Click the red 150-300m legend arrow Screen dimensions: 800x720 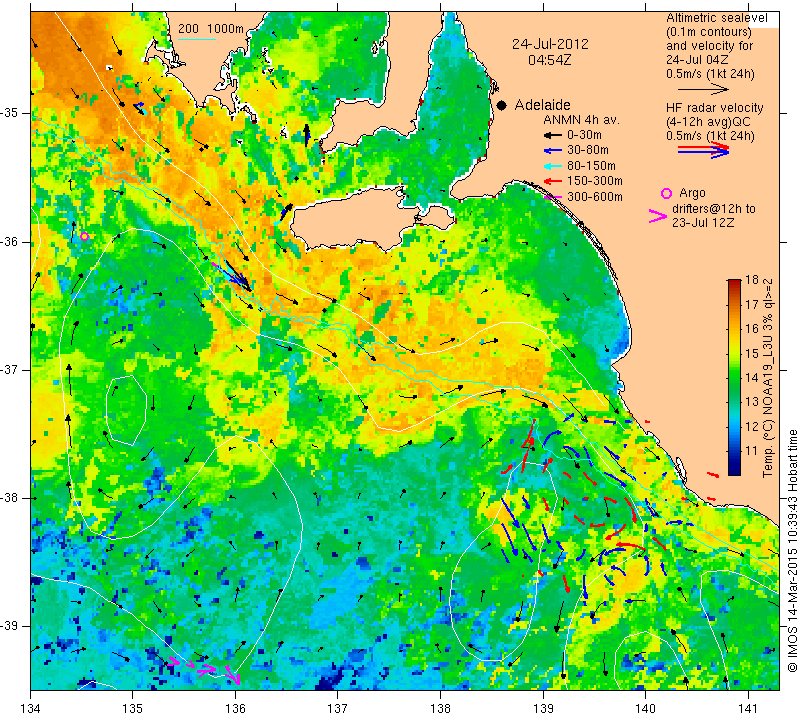click(x=552, y=181)
